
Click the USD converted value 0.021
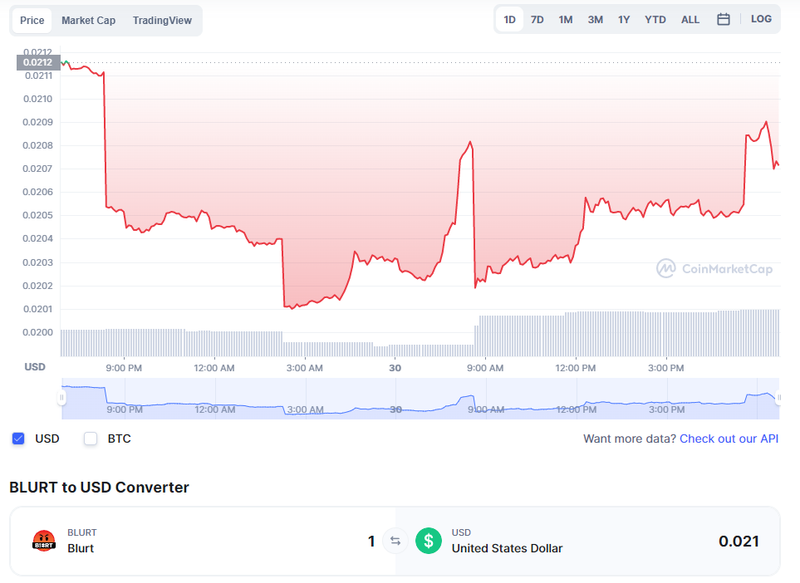click(x=738, y=541)
